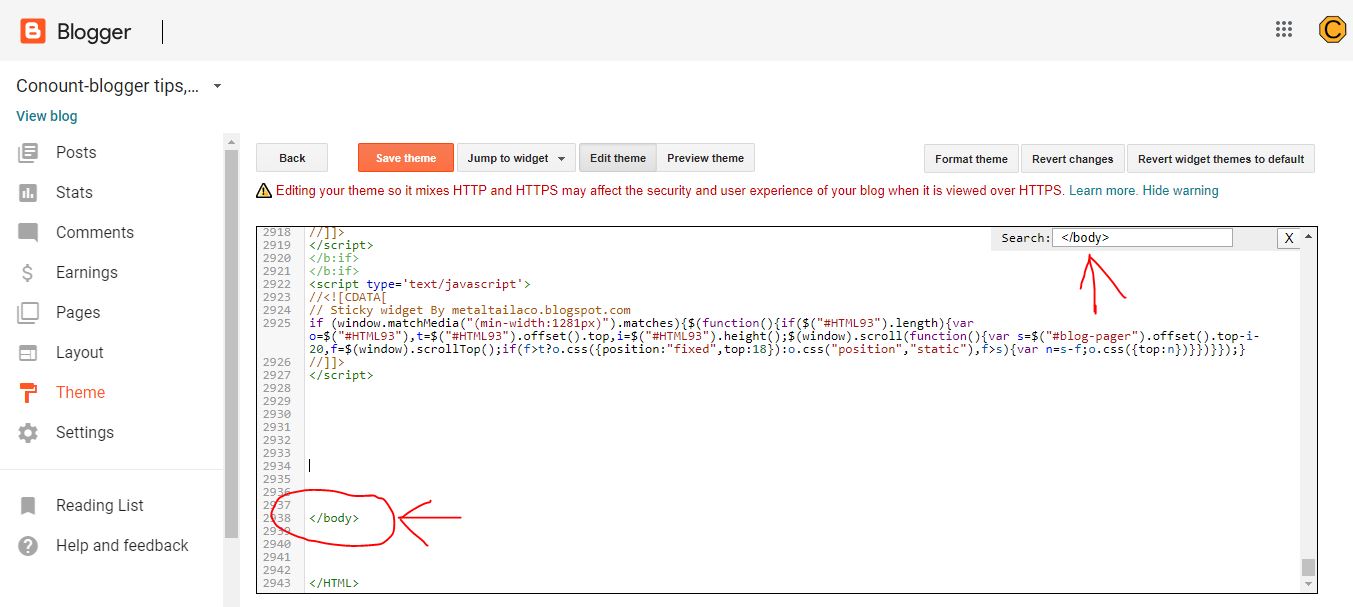Click the //<![CDATA[ line 2923
This screenshot has height=607, width=1353.
[x=347, y=297]
